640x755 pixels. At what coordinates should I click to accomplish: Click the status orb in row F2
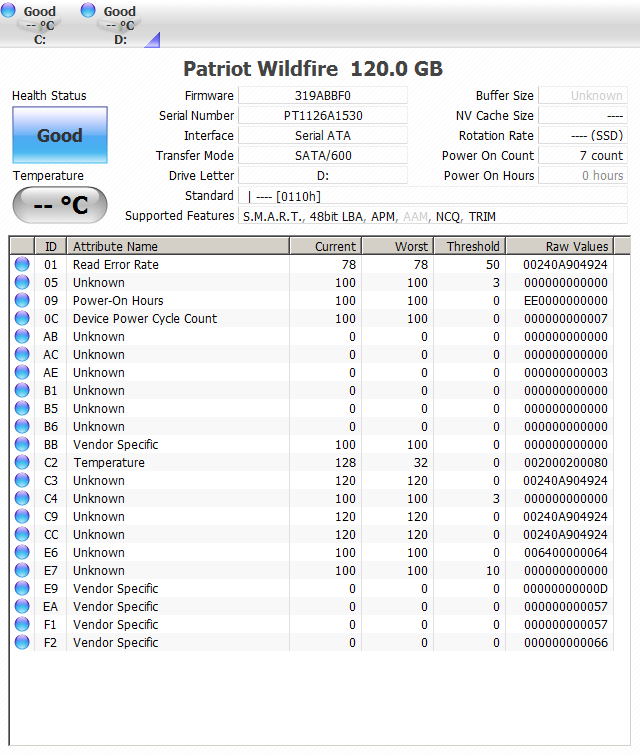click(x=22, y=643)
